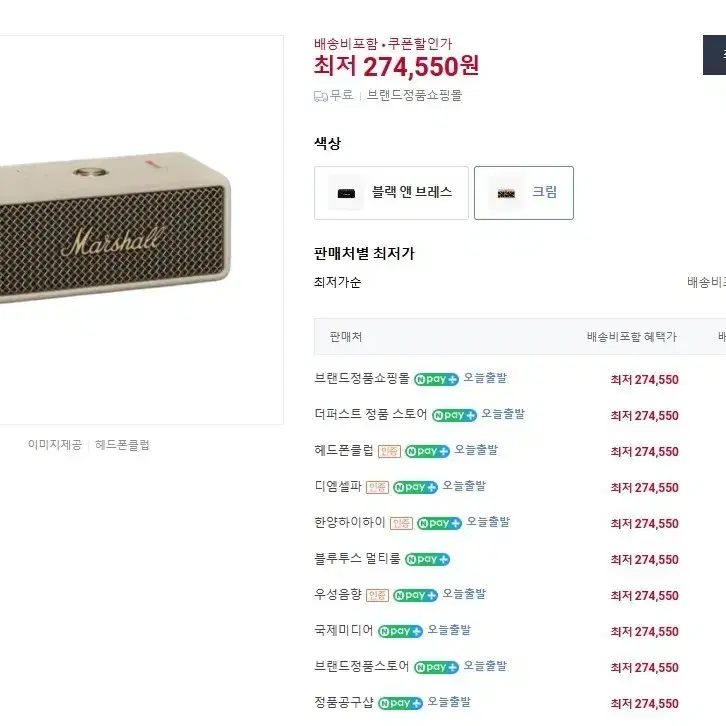Screen dimensions: 726x726
Task: Click the 인증 badge beside 디엠셀파
Action: 377,487
